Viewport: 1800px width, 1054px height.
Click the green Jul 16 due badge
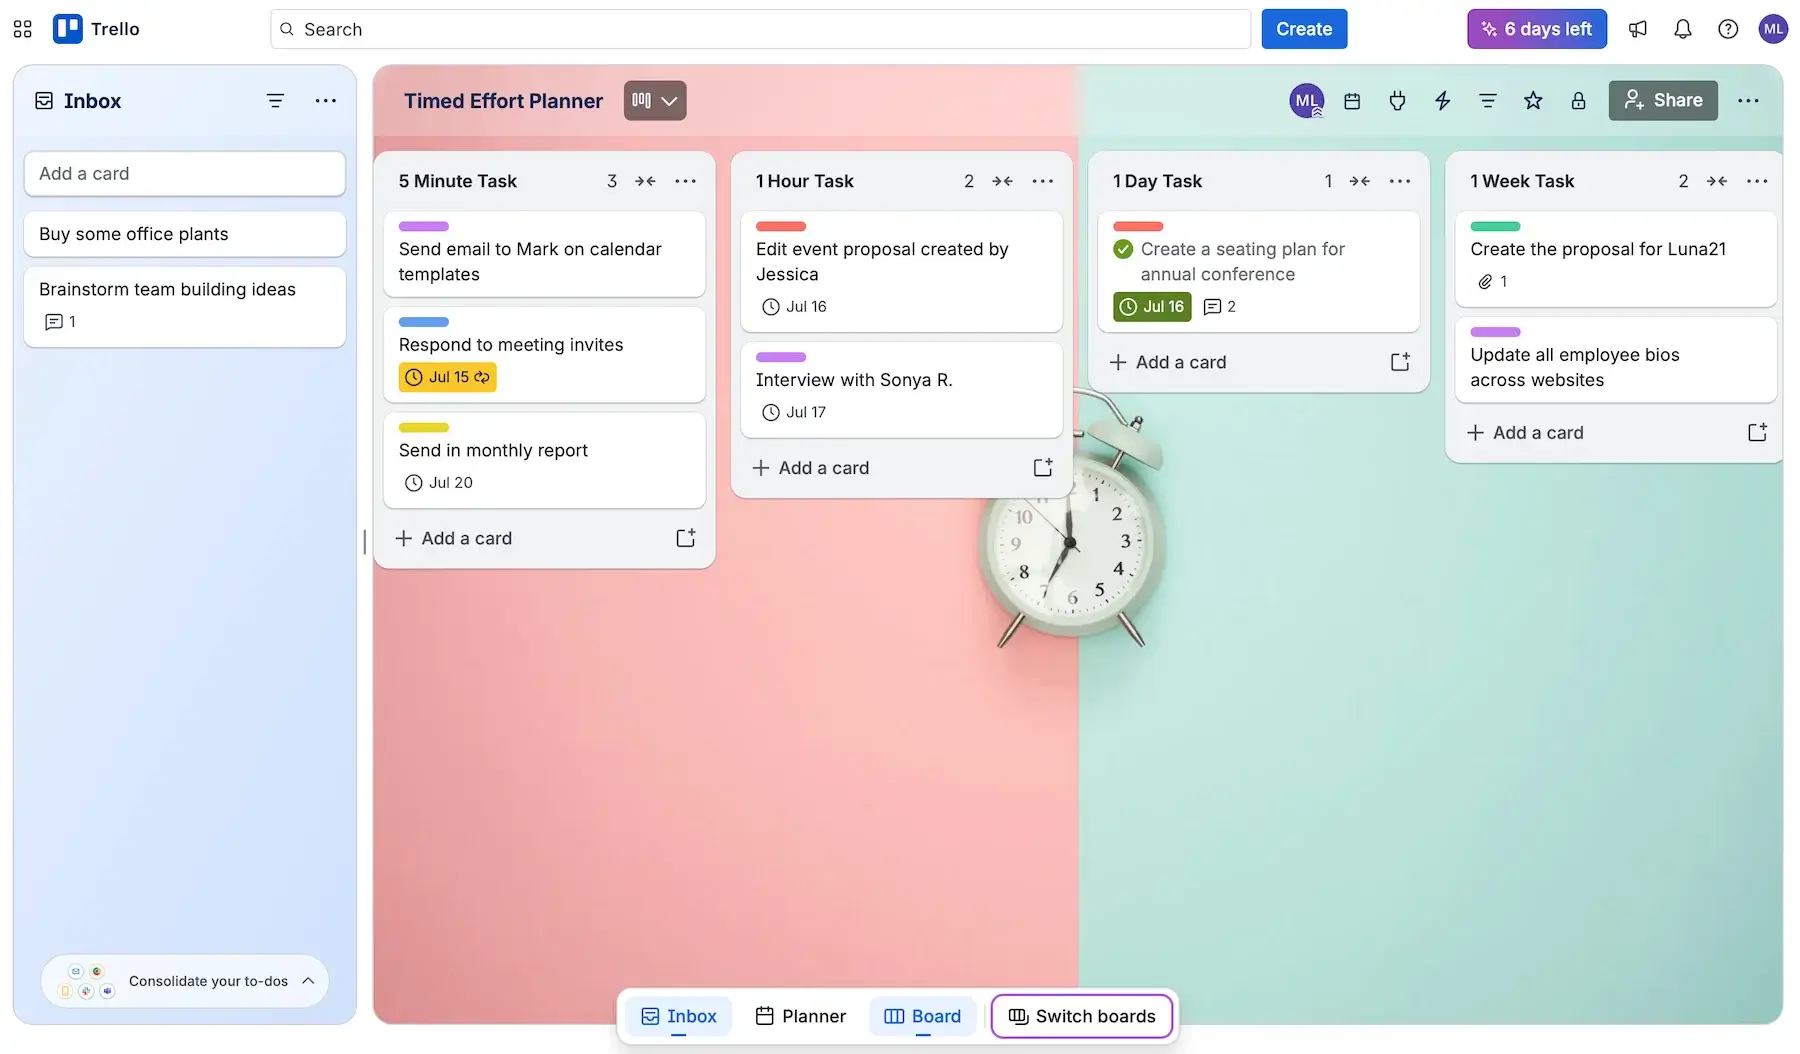point(1152,306)
